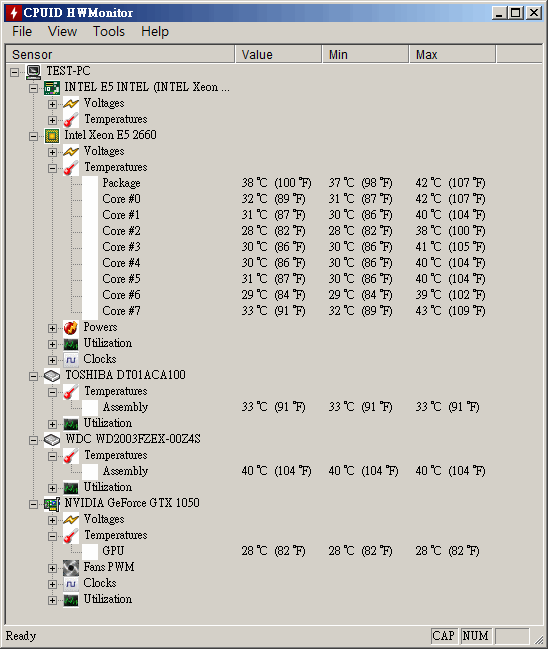Click the Utilization icon under NVIDIA GPU
Screen dimensions: 548x649
71,600
